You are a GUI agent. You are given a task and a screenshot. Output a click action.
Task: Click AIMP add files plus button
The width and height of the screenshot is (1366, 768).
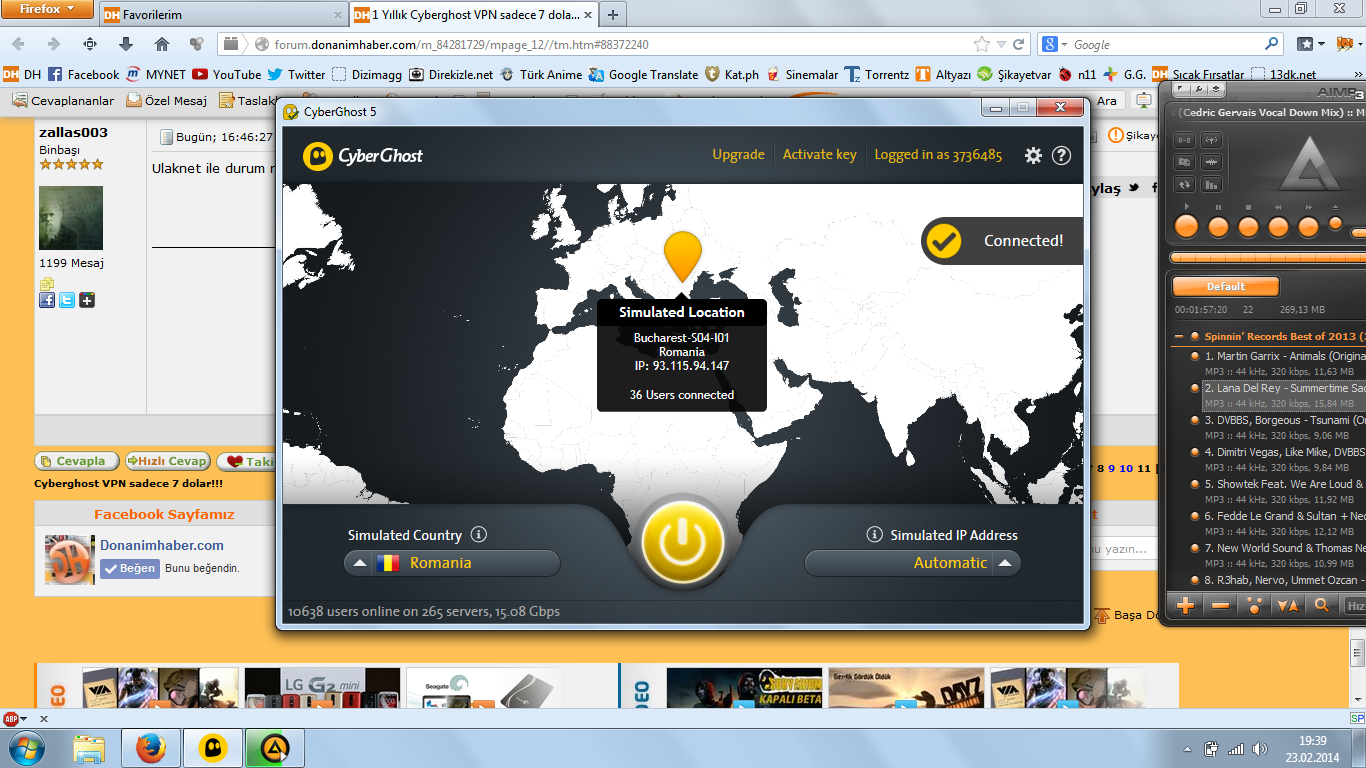point(1187,605)
